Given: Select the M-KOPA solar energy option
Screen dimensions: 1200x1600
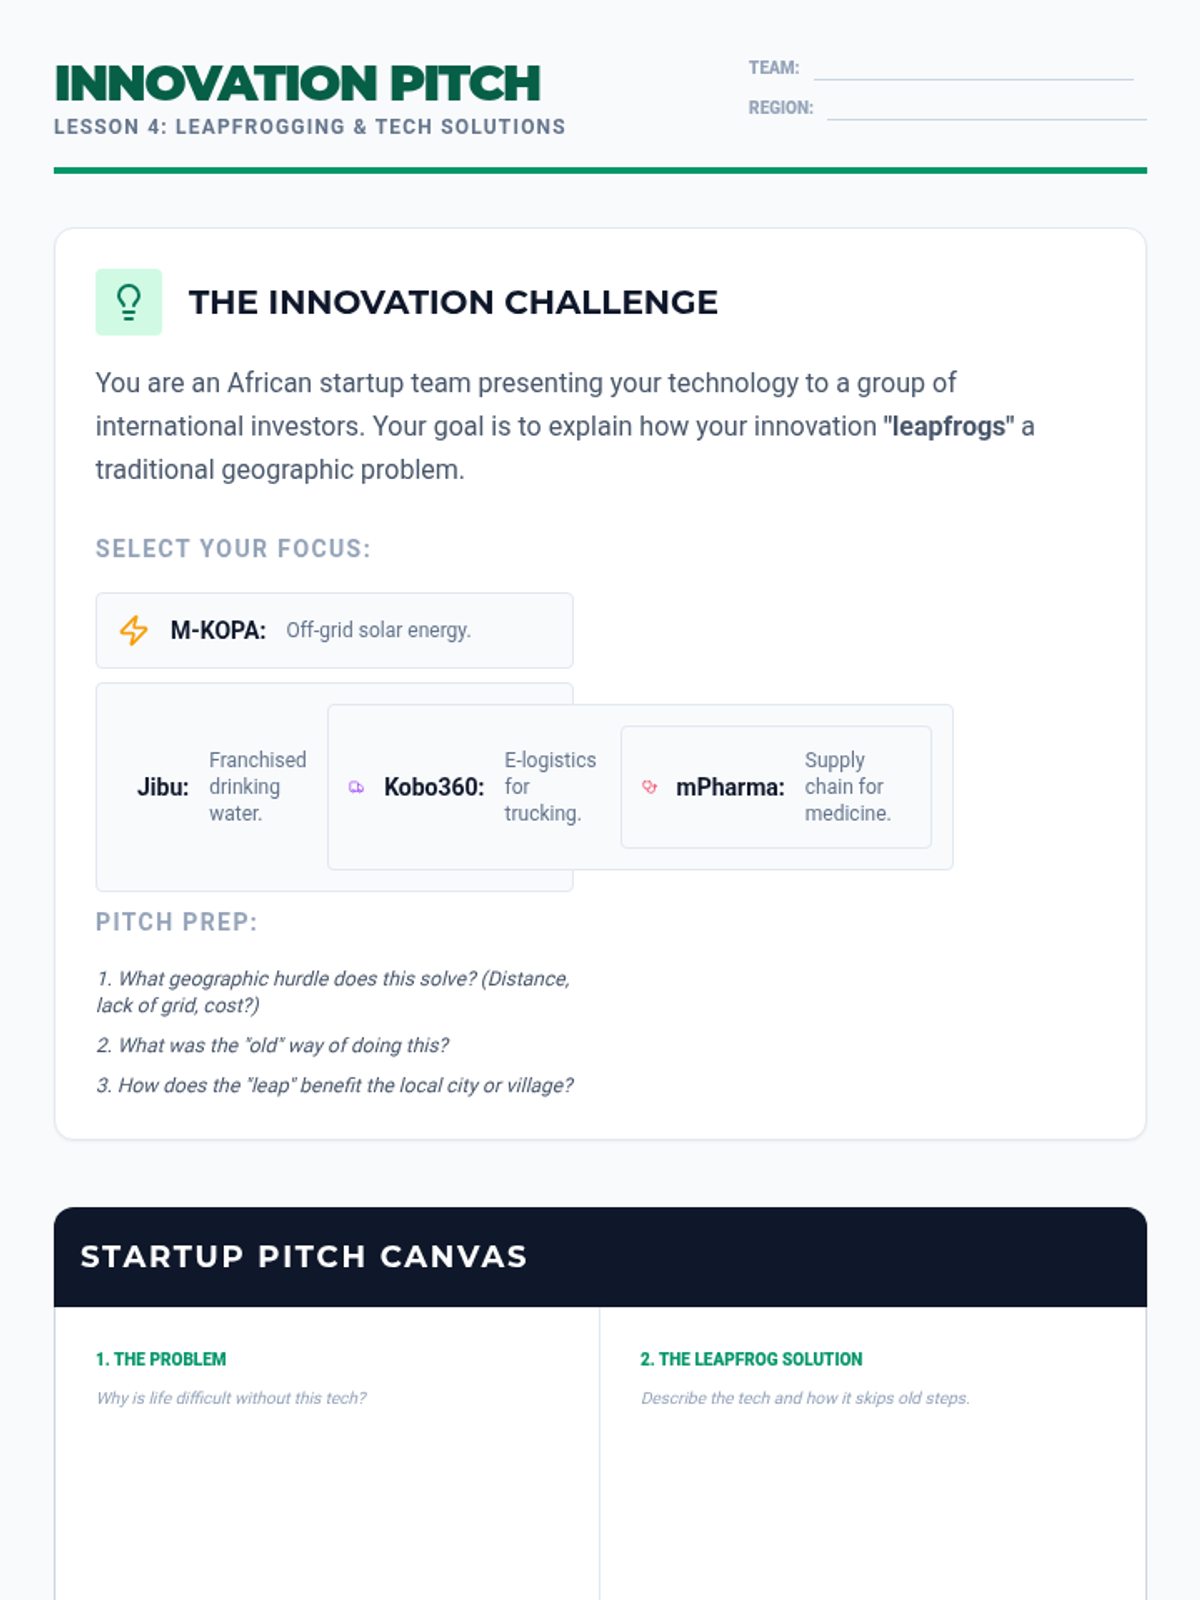Looking at the screenshot, I should tap(334, 630).
